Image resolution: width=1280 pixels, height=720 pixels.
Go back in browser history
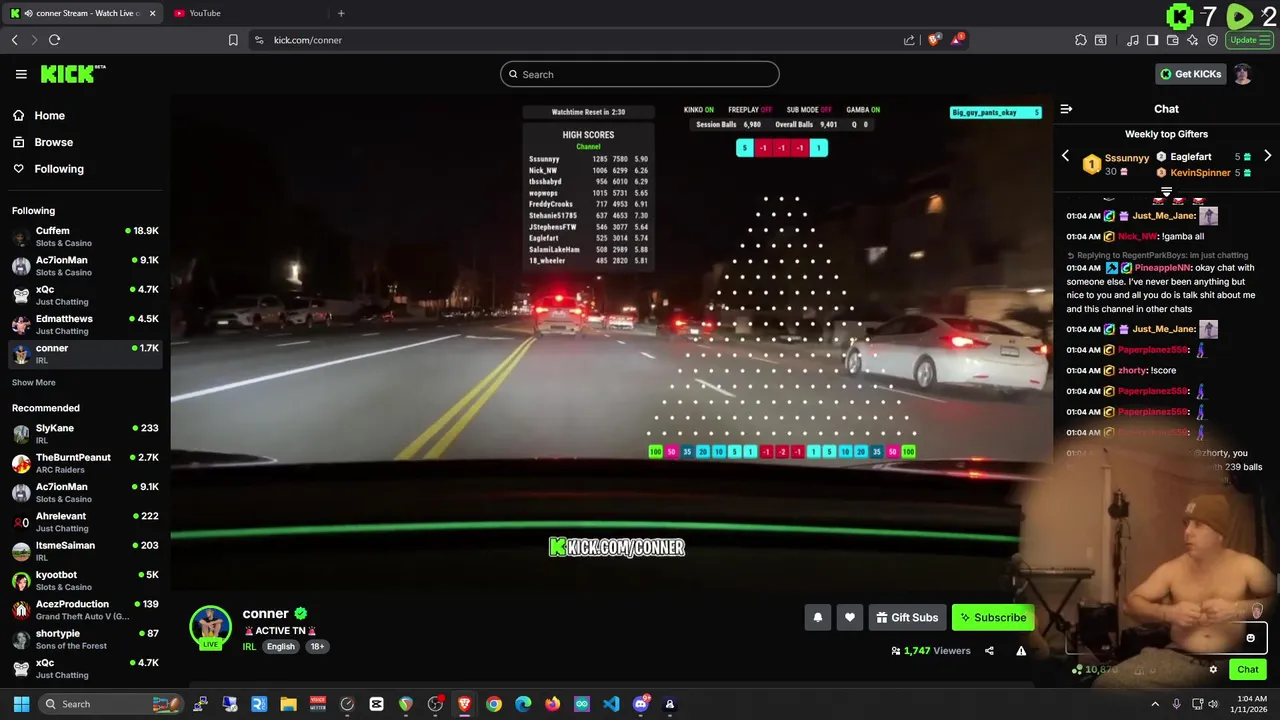pos(14,40)
